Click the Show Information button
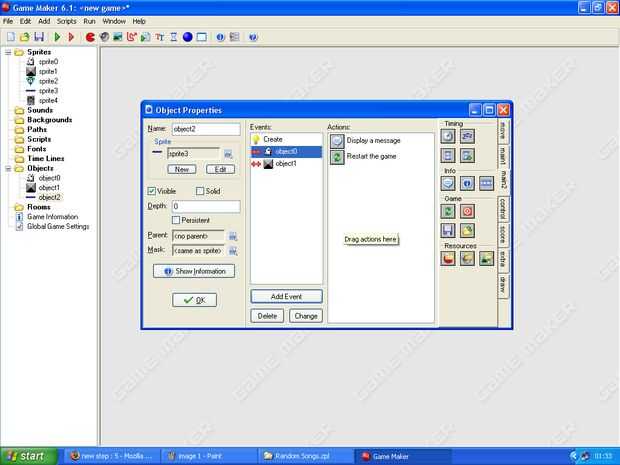 click(x=194, y=271)
